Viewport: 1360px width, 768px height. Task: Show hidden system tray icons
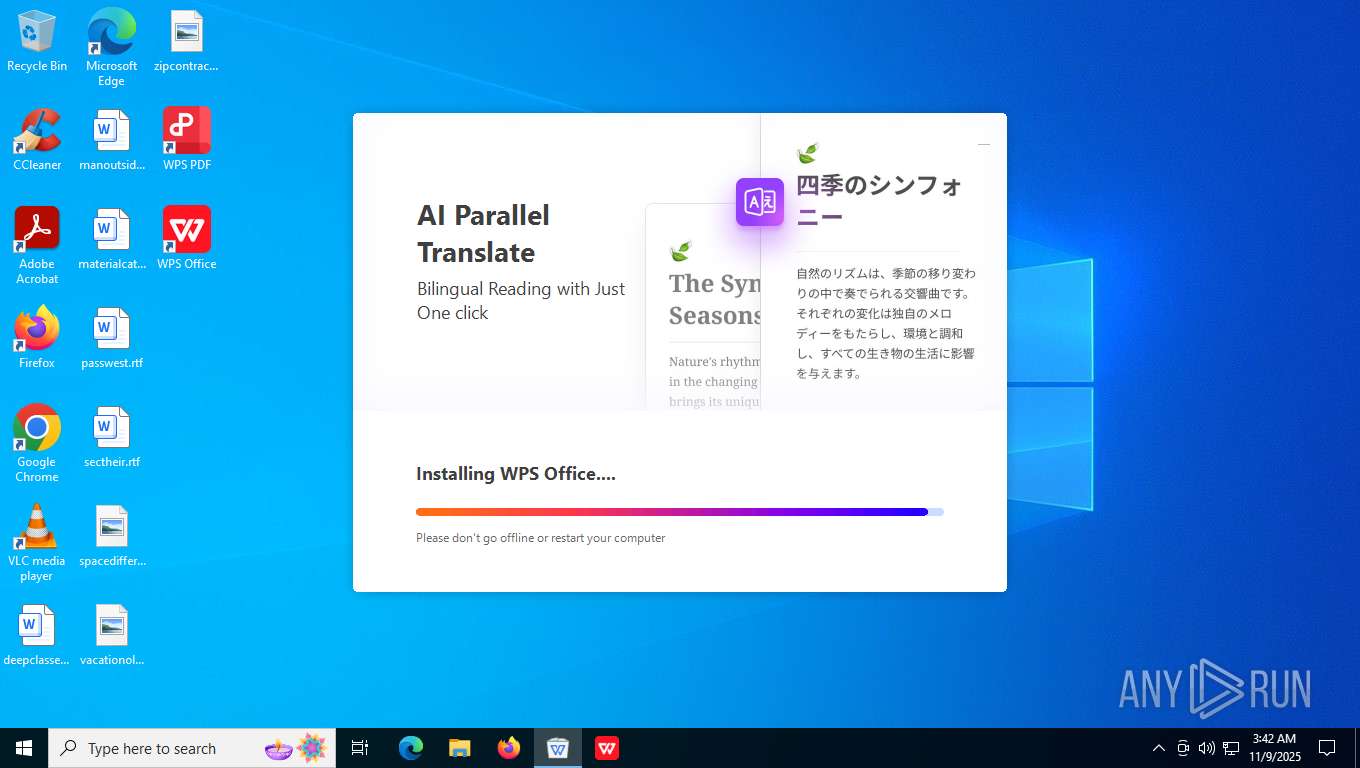(1159, 748)
